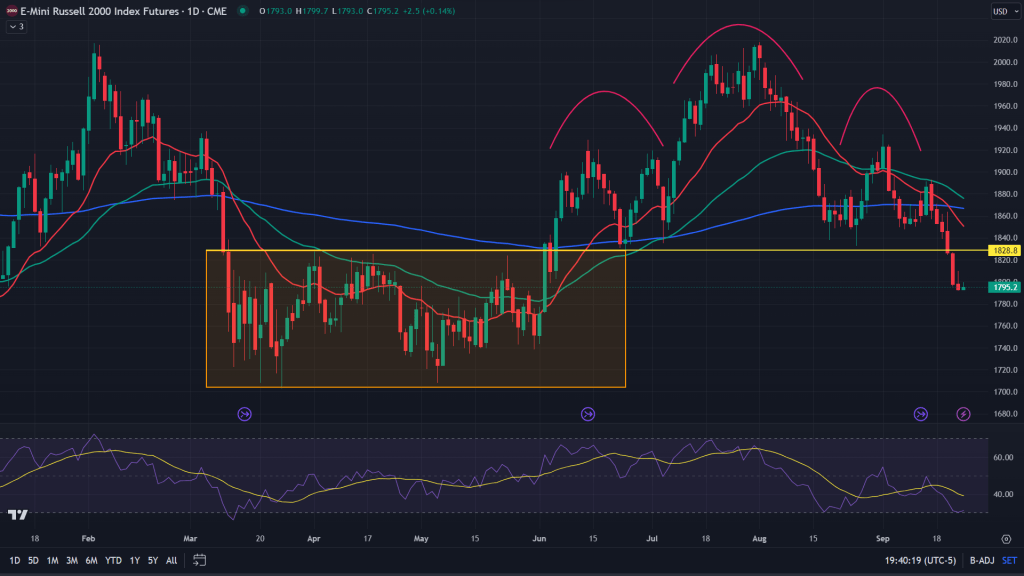This screenshot has width=1024, height=576.
Task: Open the Go to date calendar icon
Action: 199,559
